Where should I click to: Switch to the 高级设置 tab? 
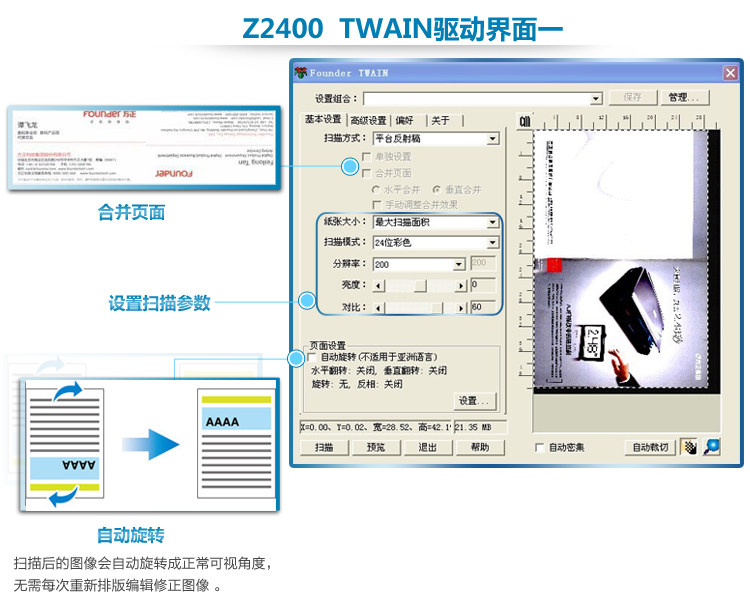click(x=368, y=121)
